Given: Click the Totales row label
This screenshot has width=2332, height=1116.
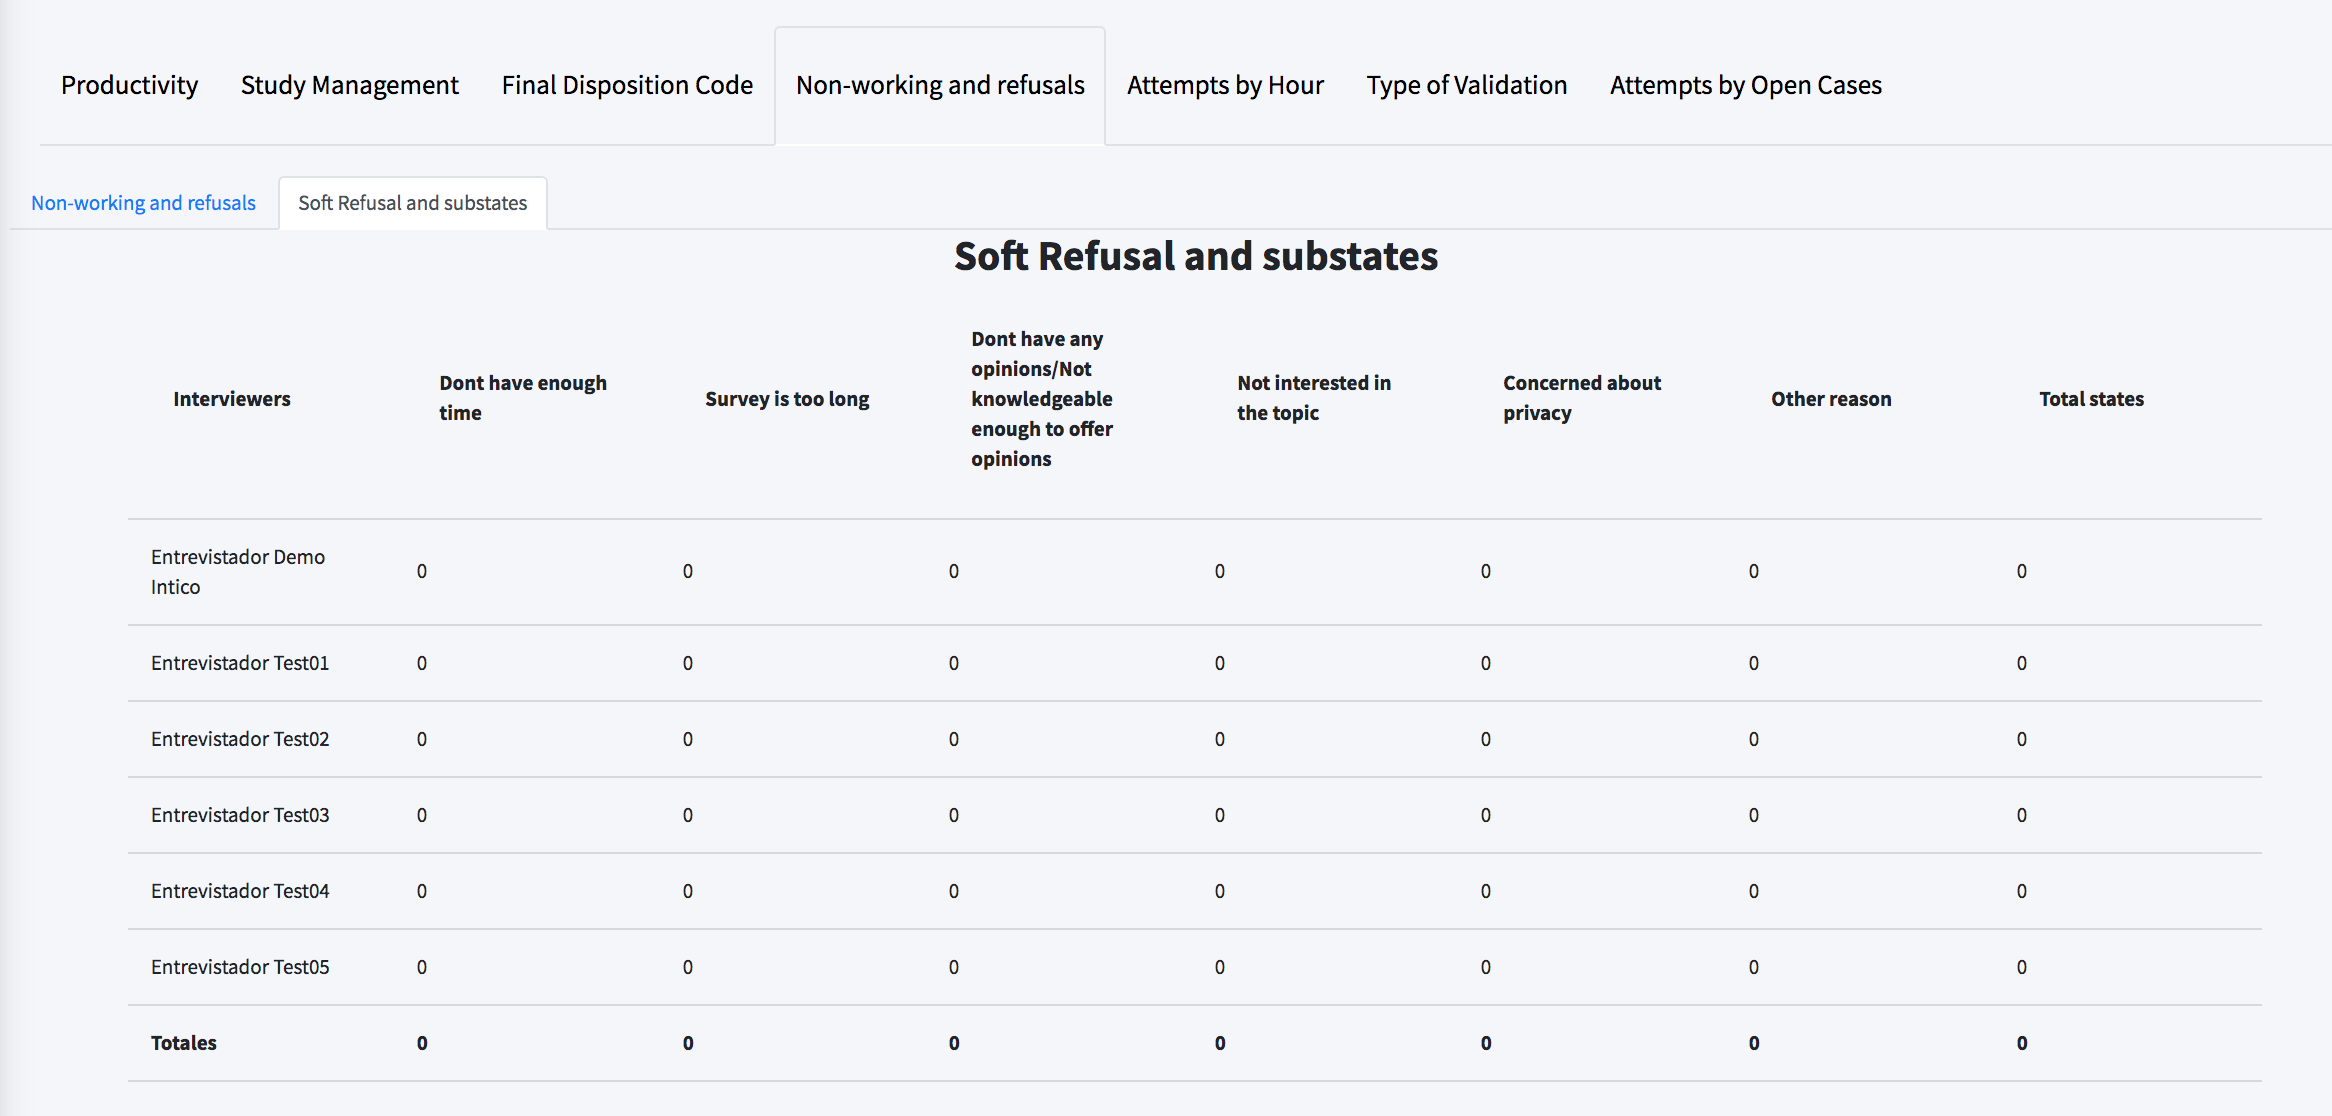Looking at the screenshot, I should 184,1043.
